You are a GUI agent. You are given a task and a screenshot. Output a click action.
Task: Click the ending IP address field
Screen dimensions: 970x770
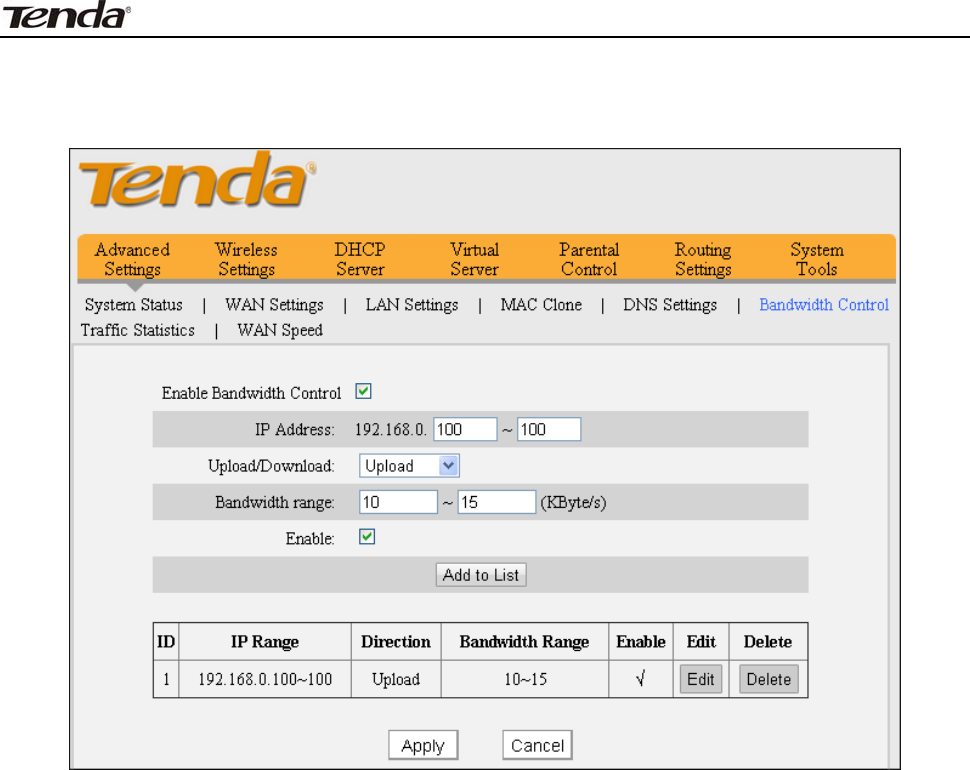tap(549, 429)
